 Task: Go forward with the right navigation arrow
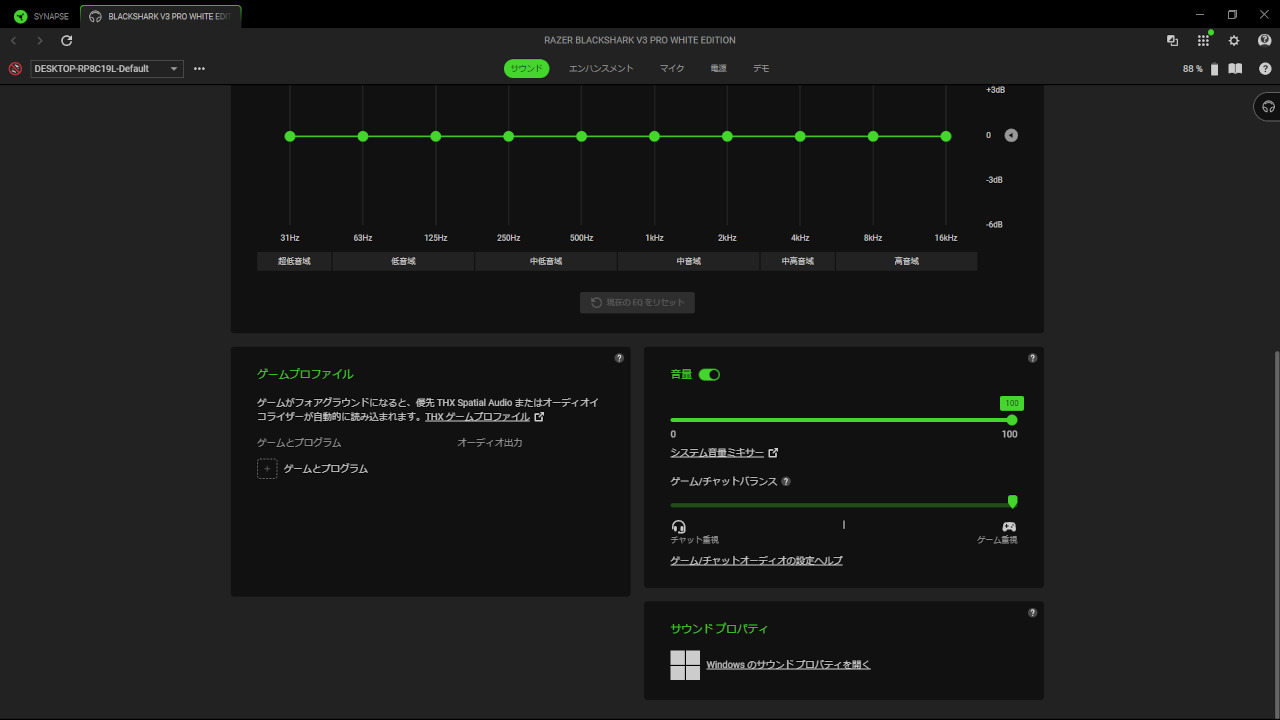[40, 41]
